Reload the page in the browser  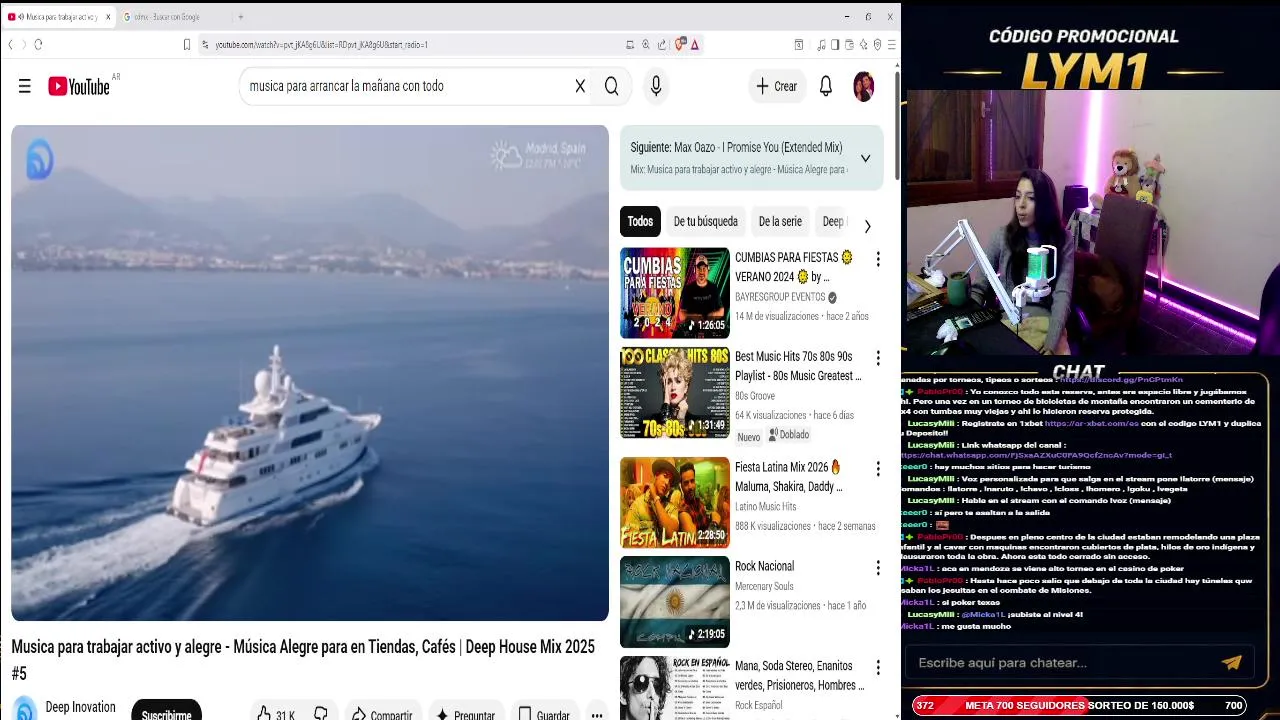(x=38, y=44)
